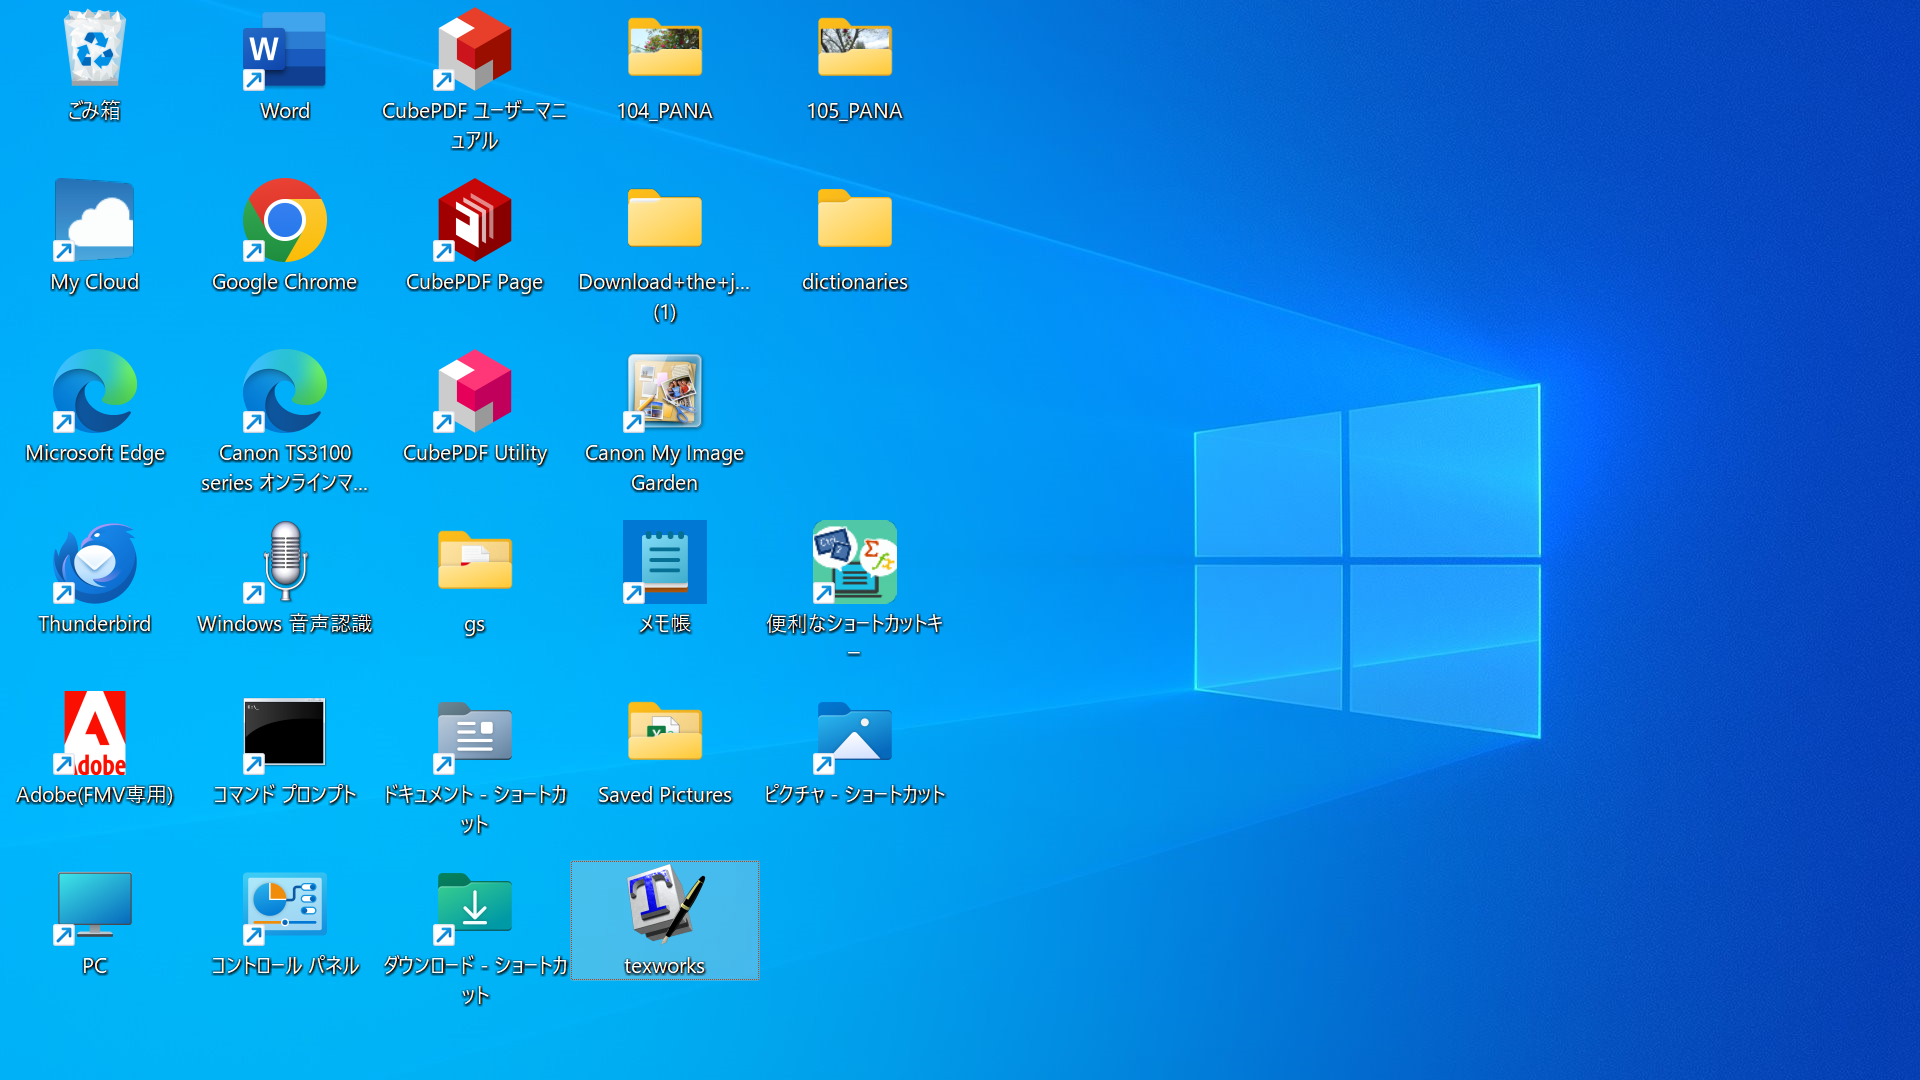Image resolution: width=1920 pixels, height=1080 pixels.
Task: Select the メモ帳 notepad shortcut
Action: (x=664, y=562)
